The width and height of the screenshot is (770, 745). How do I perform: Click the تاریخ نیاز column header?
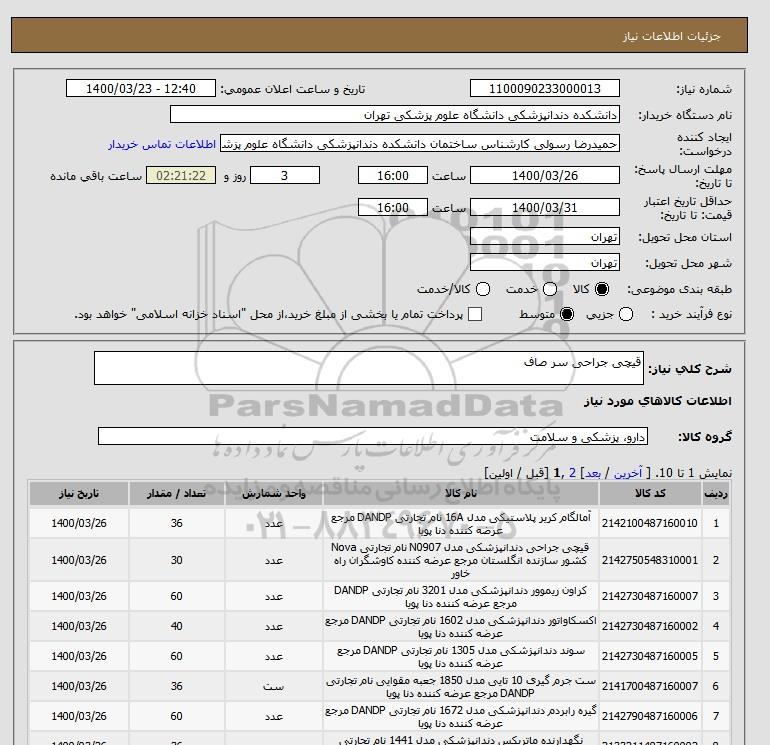(79, 494)
